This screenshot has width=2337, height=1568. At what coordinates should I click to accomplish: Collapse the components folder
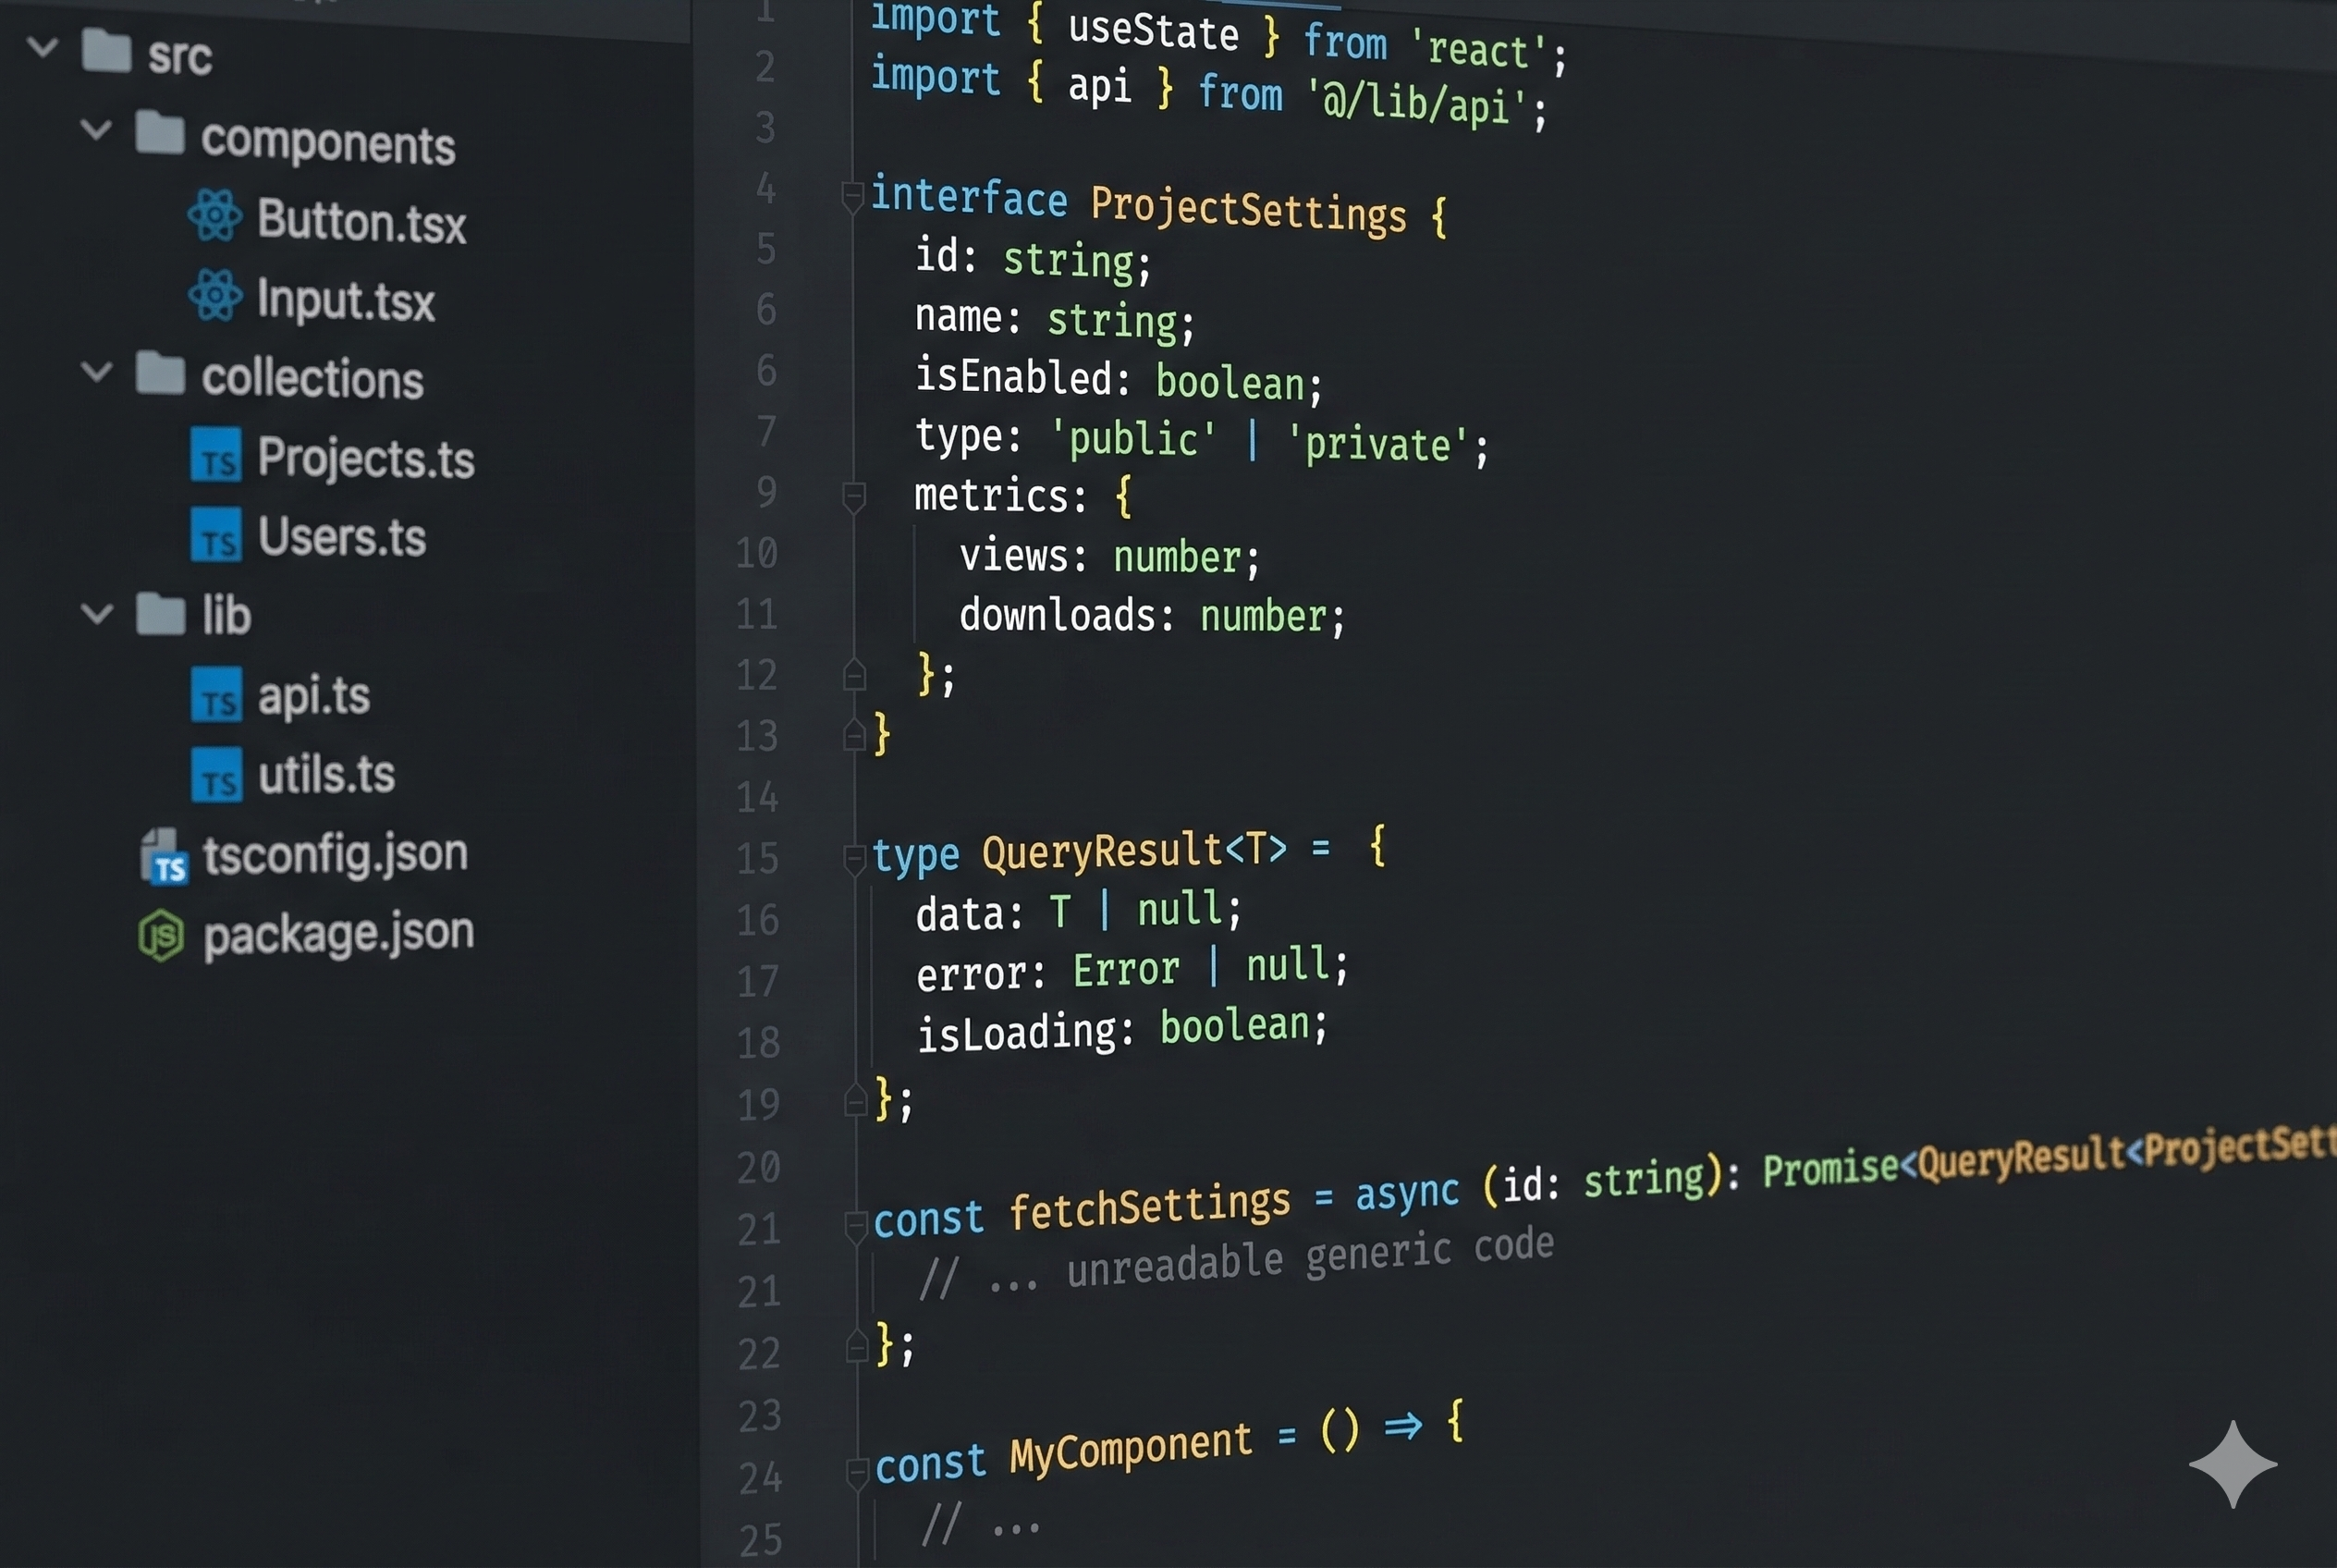(x=96, y=130)
